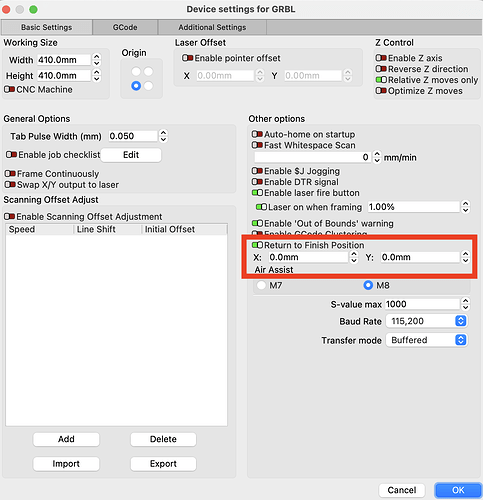The height and width of the screenshot is (500, 483).
Task: Open the Additional Settings tab
Action: pos(212,27)
